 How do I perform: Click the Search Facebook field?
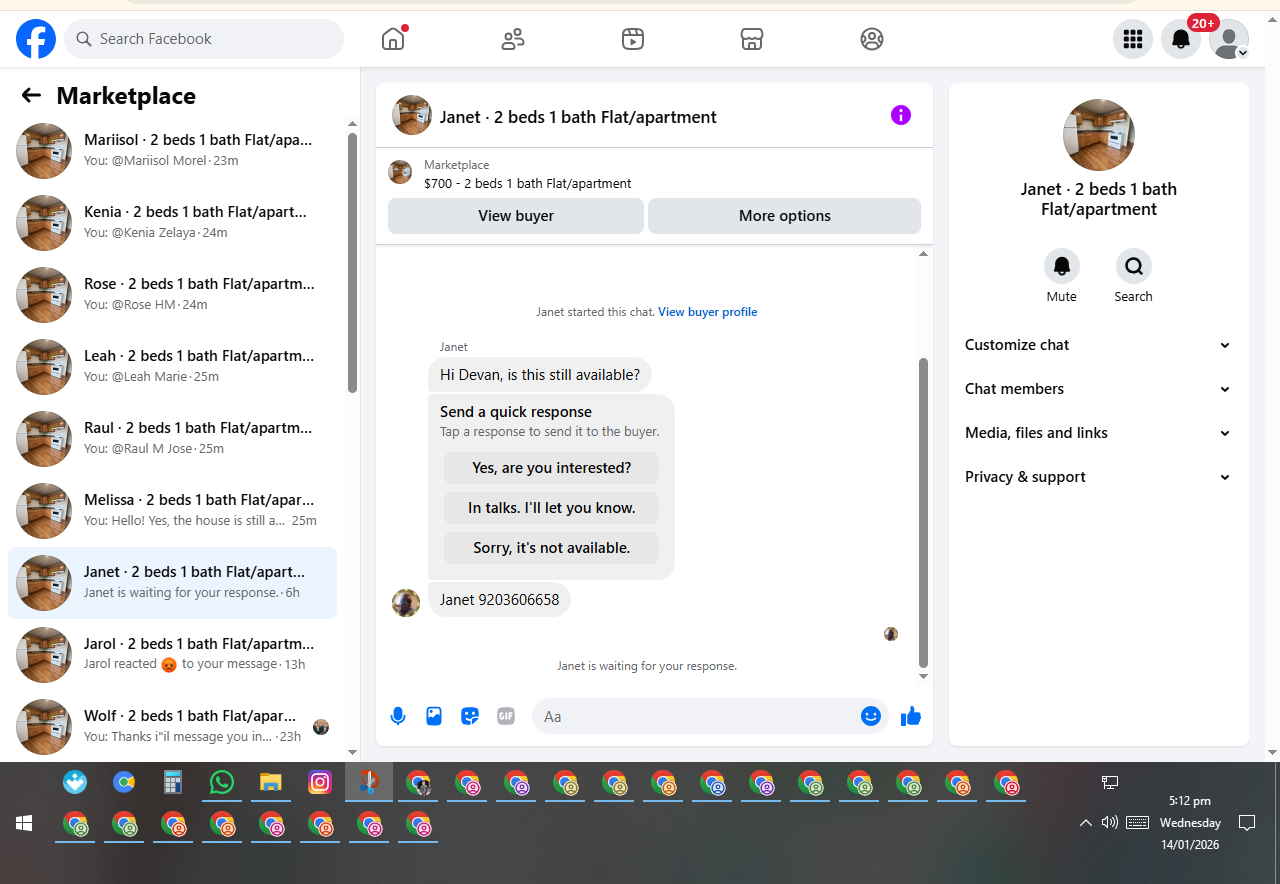(204, 39)
